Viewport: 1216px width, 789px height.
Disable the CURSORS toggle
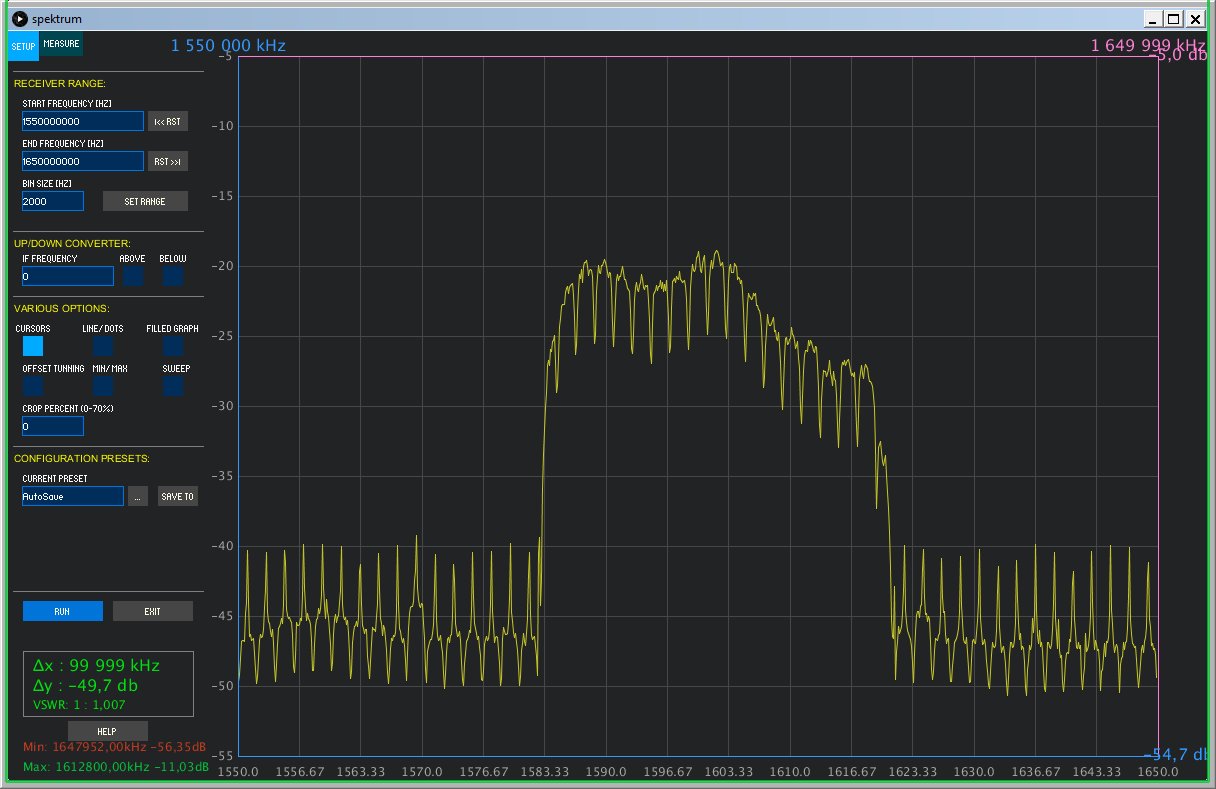tap(33, 346)
